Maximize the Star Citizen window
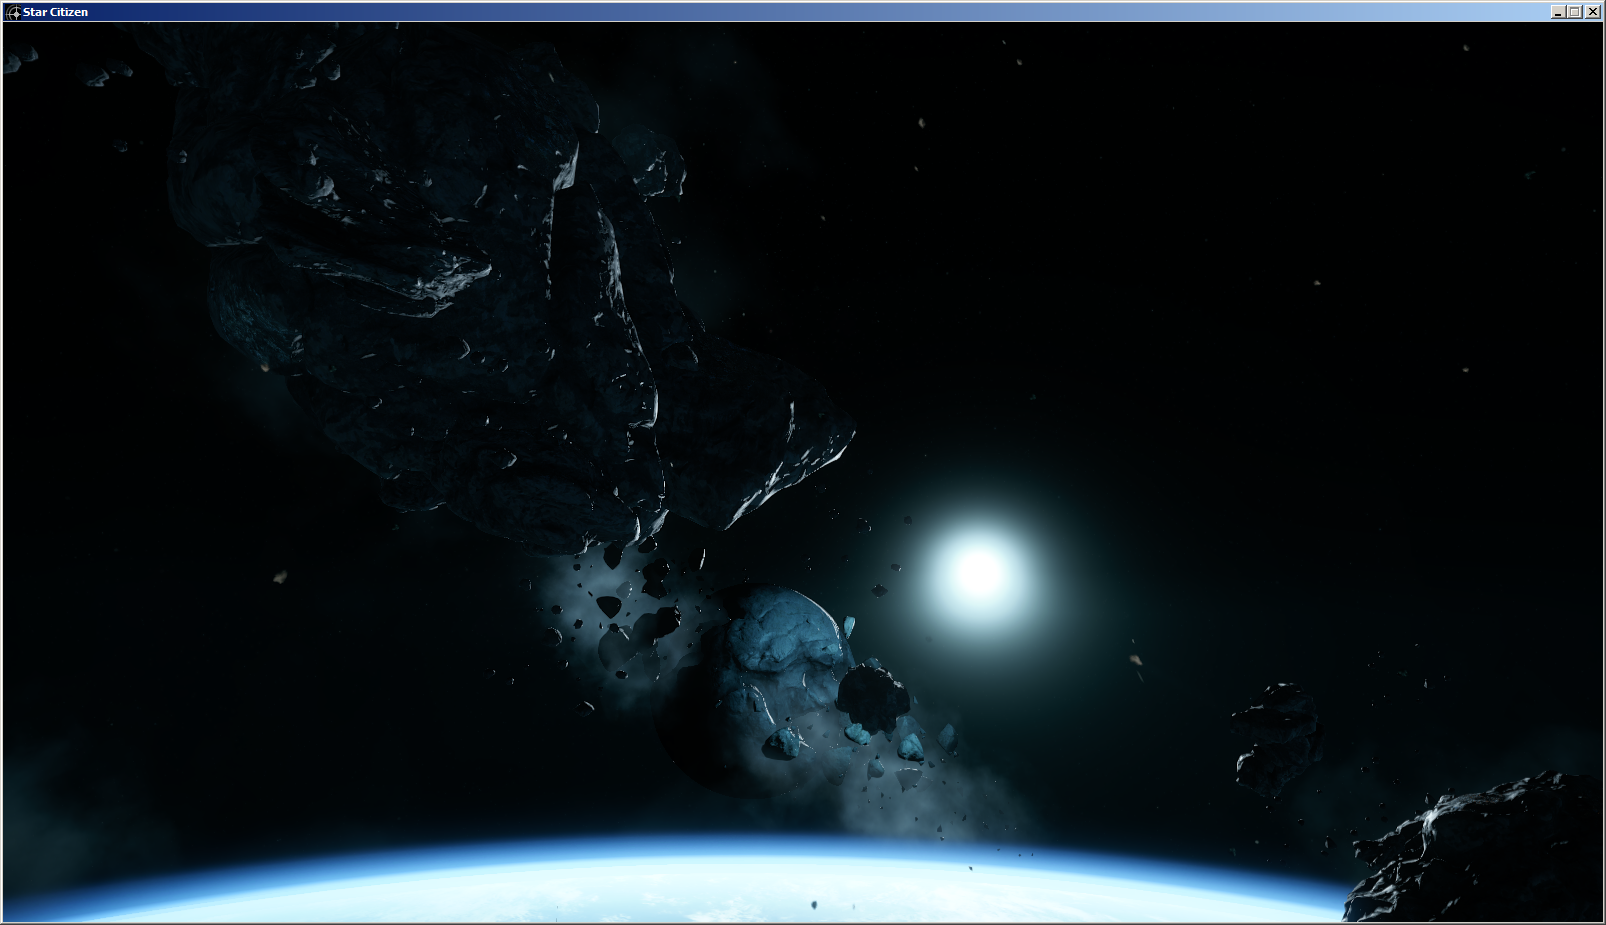Viewport: 1606px width, 925px height. click(1575, 12)
